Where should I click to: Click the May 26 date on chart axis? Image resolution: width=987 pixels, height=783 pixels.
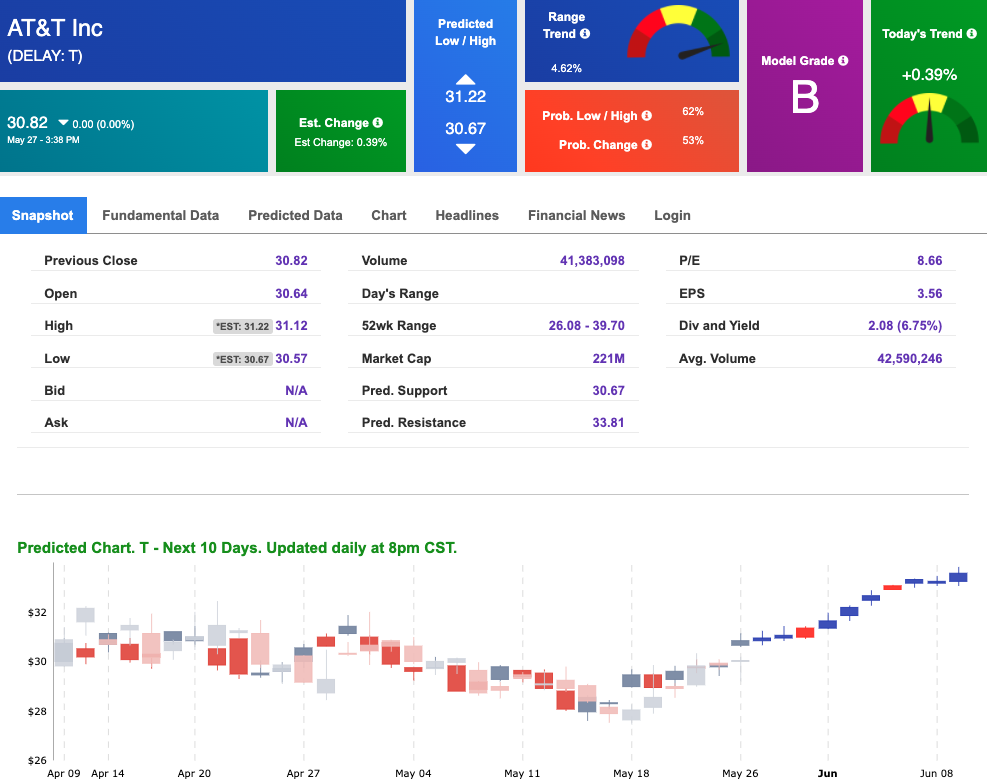[x=740, y=773]
